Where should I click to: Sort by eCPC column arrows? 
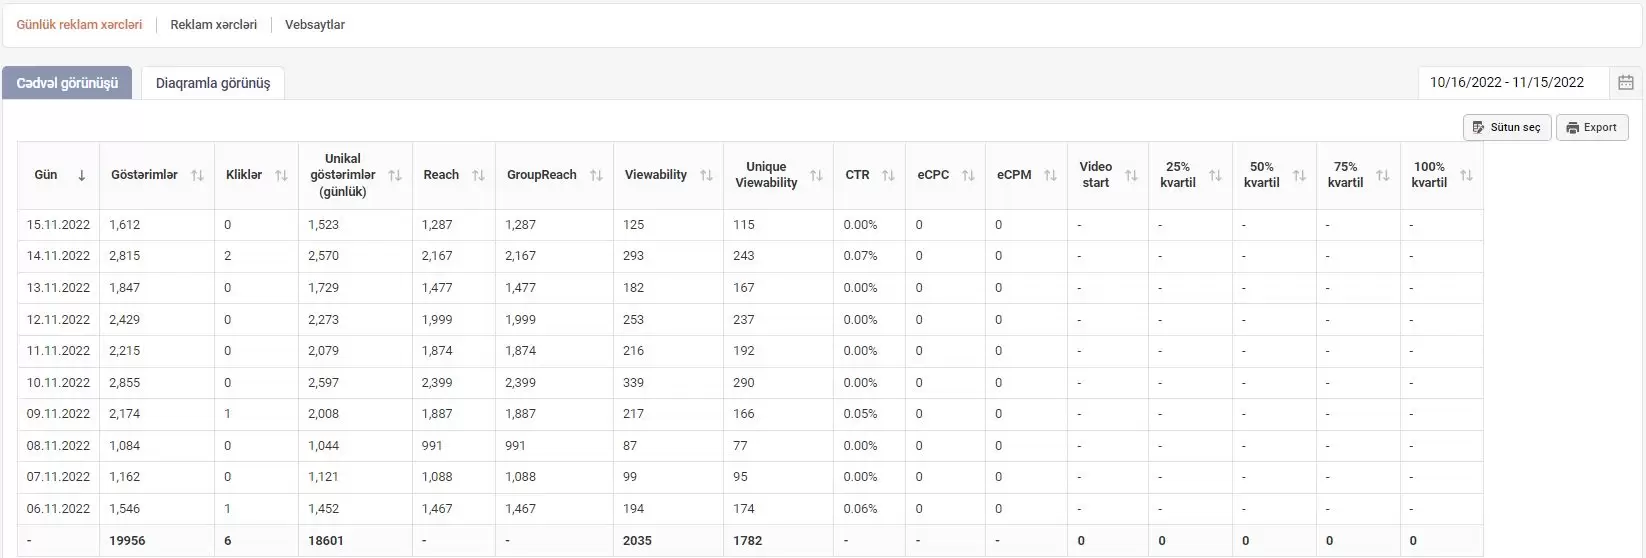click(x=968, y=175)
